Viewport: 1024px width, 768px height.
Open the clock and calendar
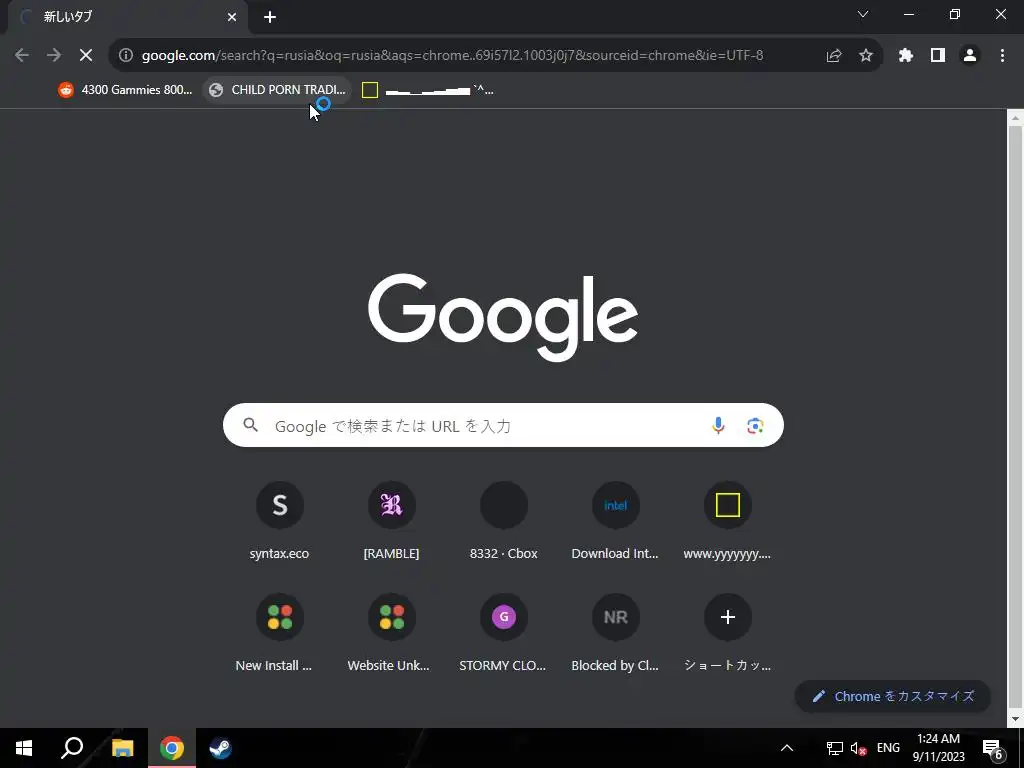pyautogui.click(x=938, y=748)
